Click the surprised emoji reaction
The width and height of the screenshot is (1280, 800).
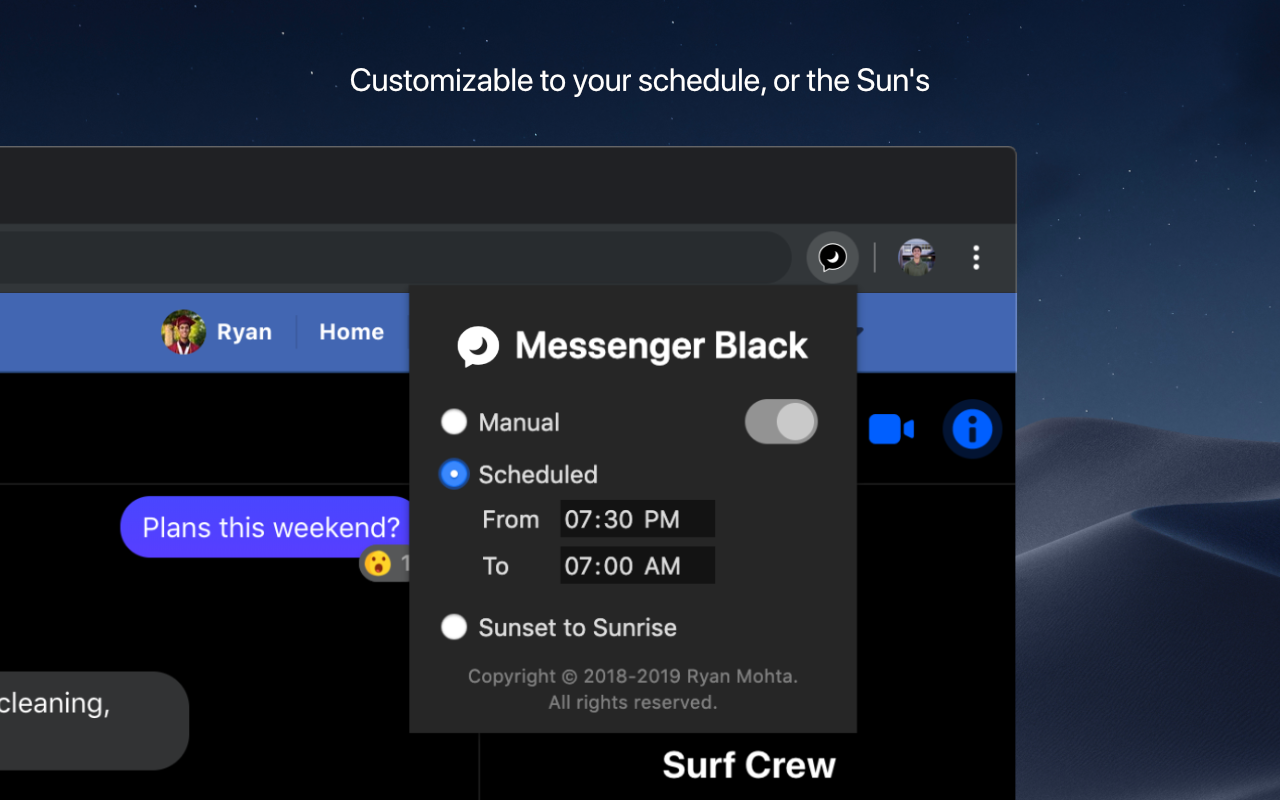pyautogui.click(x=378, y=563)
